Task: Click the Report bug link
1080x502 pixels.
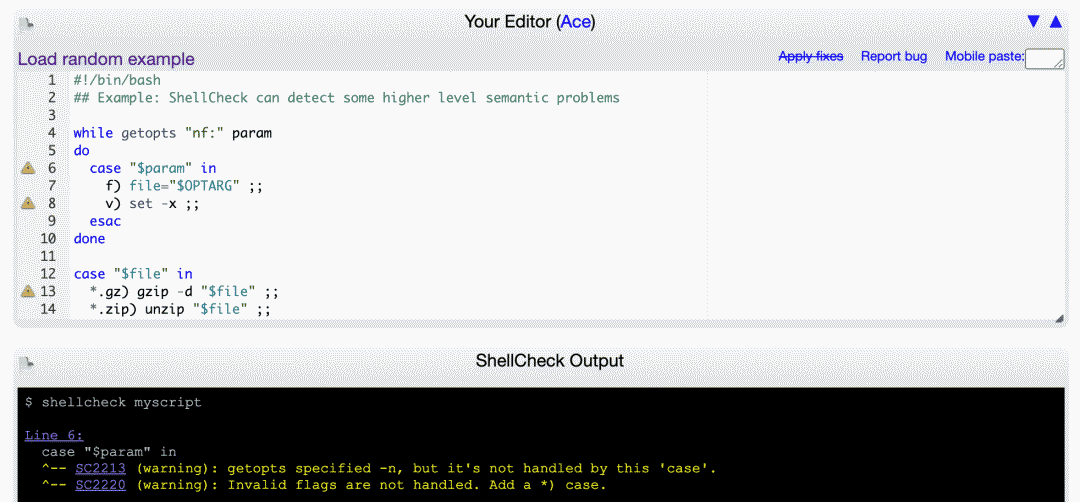Action: (x=894, y=56)
